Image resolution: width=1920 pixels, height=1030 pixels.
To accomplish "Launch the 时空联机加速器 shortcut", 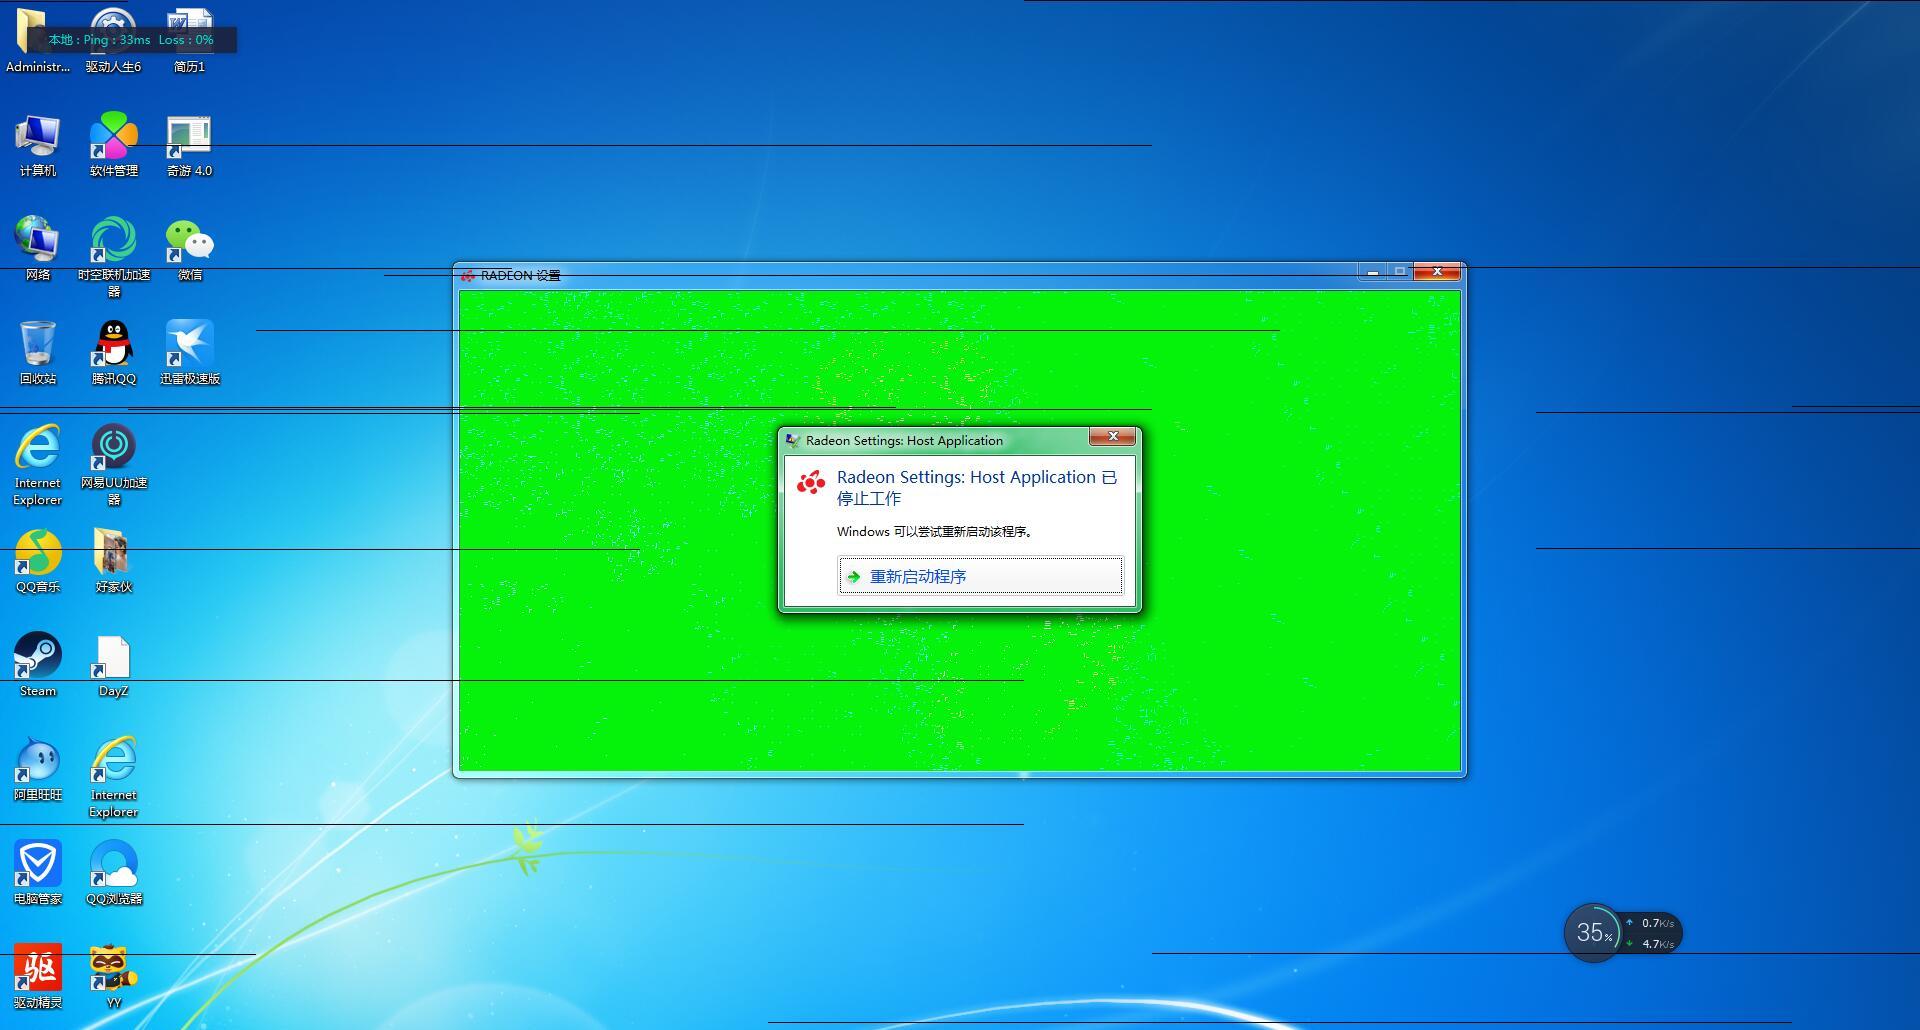I will 113,257.
